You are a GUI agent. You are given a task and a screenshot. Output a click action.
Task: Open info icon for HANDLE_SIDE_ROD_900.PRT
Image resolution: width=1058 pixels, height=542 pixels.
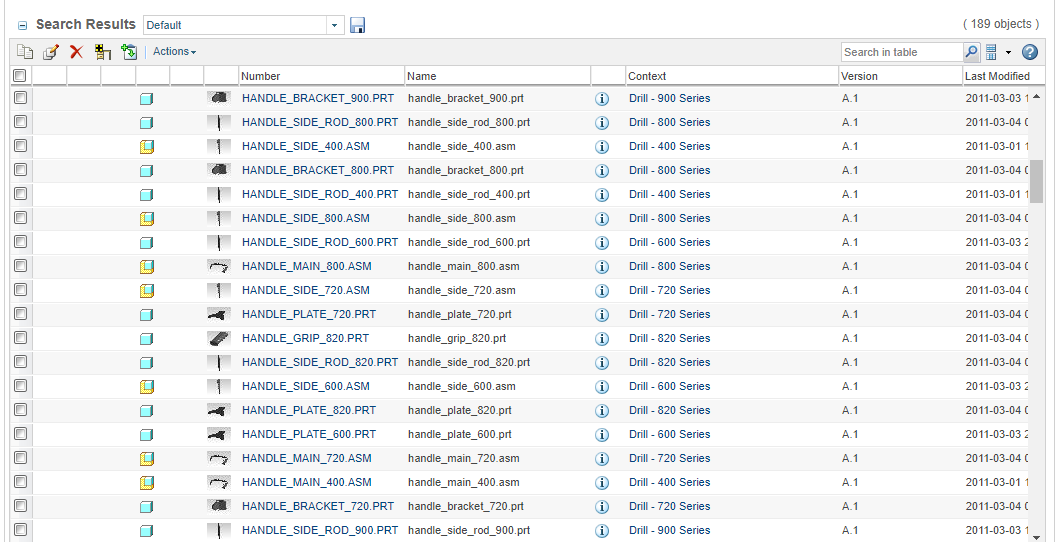coord(602,531)
